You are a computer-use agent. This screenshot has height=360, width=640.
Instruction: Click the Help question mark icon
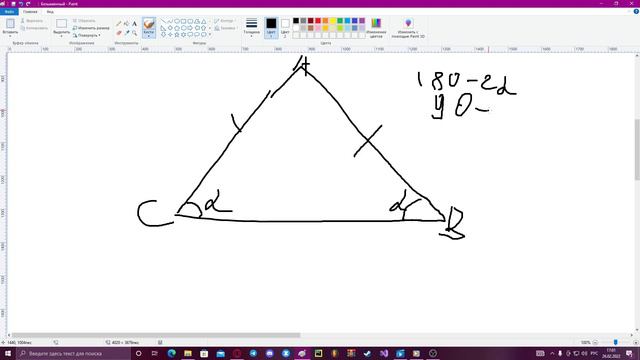pyautogui.click(x=636, y=11)
